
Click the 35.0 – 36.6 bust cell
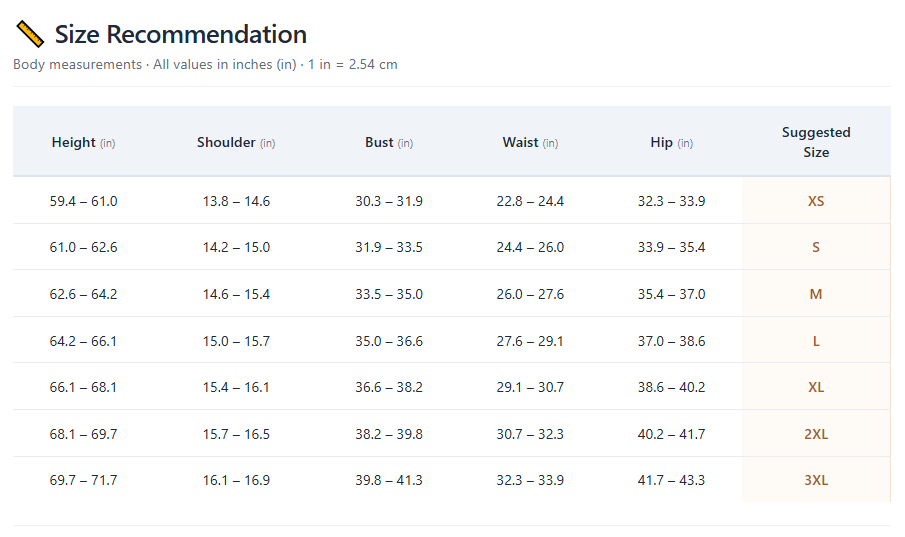pos(389,340)
